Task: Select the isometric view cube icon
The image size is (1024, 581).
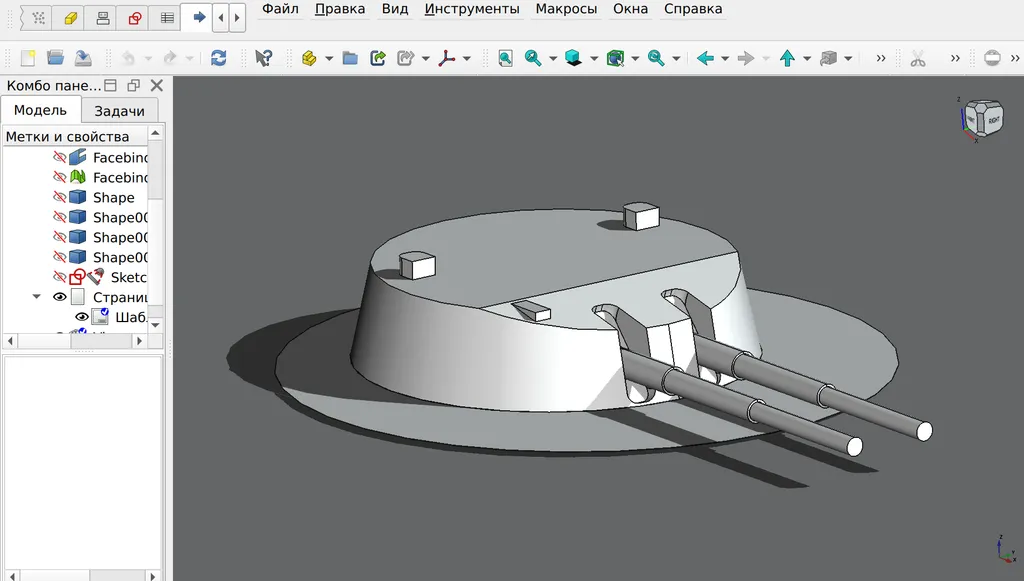Action: [x=572, y=58]
